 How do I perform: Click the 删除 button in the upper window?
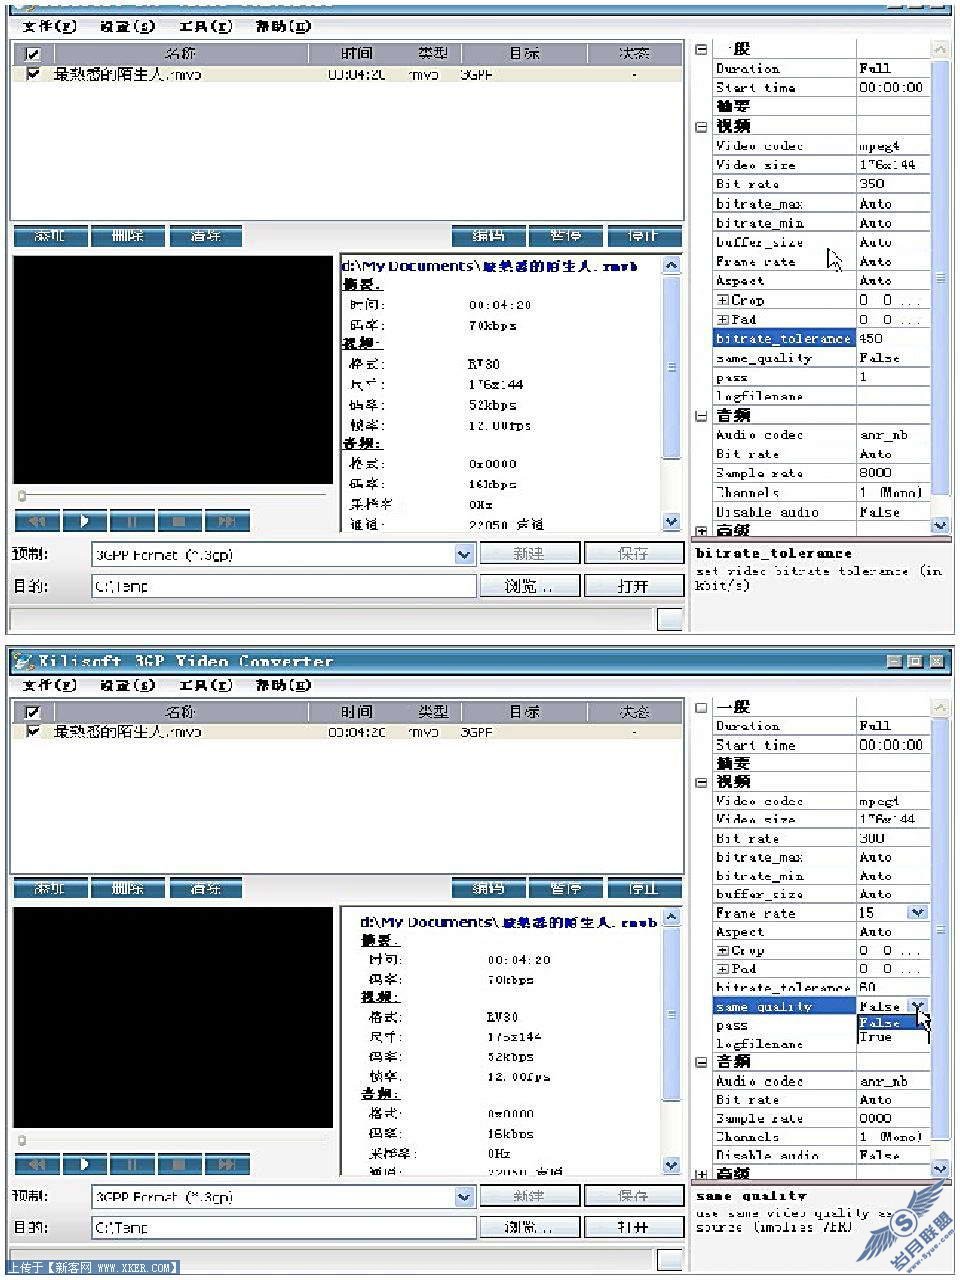pos(128,236)
